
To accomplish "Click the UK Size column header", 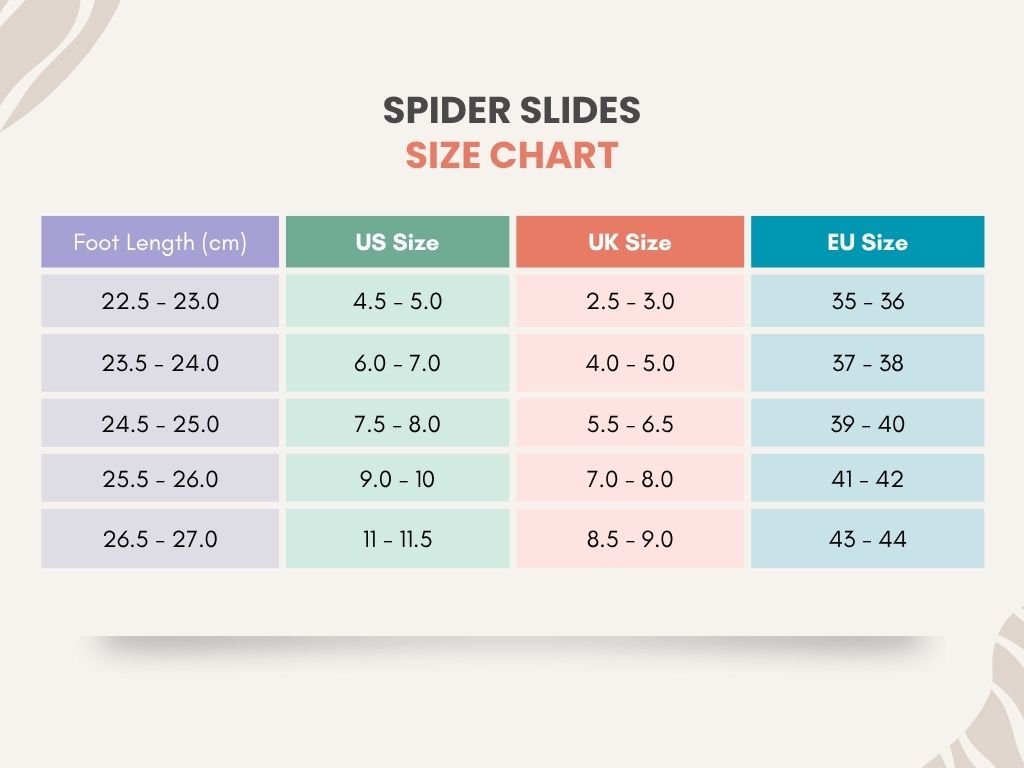I will pyautogui.click(x=630, y=242).
